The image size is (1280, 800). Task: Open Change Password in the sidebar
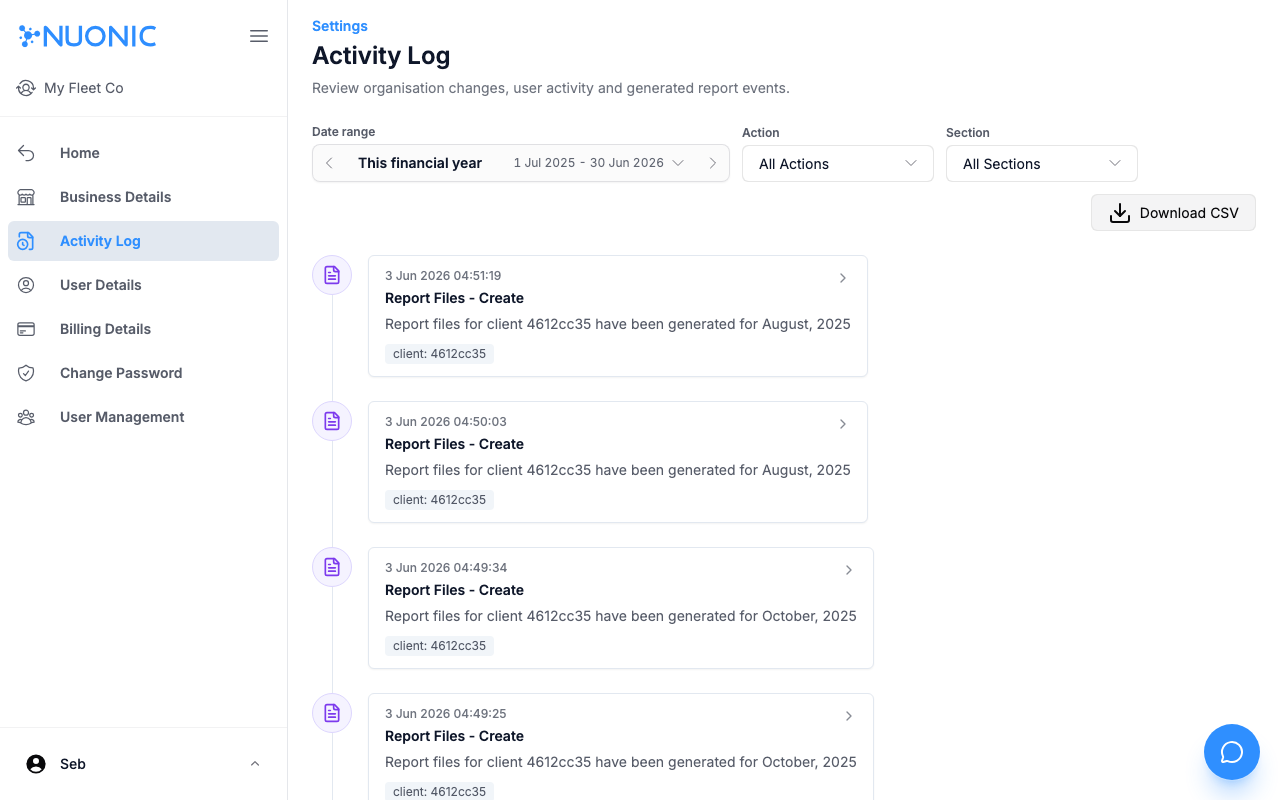143,373
